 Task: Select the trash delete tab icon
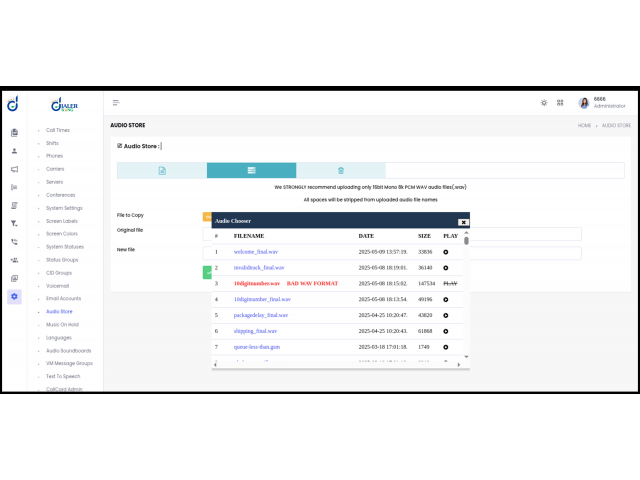[x=340, y=171]
